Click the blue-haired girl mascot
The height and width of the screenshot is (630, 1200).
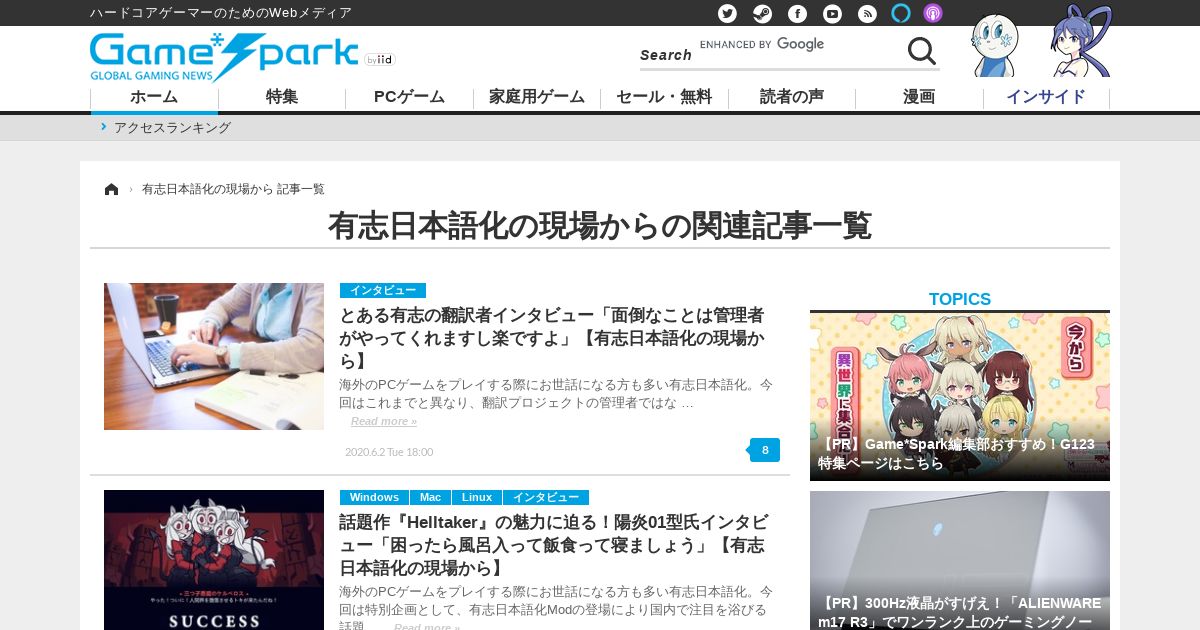[1080, 42]
